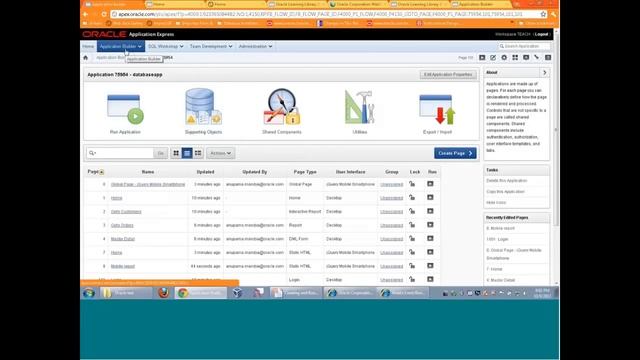Click the home breadcrumb icon
The height and width of the screenshot is (360, 640).
click(x=86, y=58)
